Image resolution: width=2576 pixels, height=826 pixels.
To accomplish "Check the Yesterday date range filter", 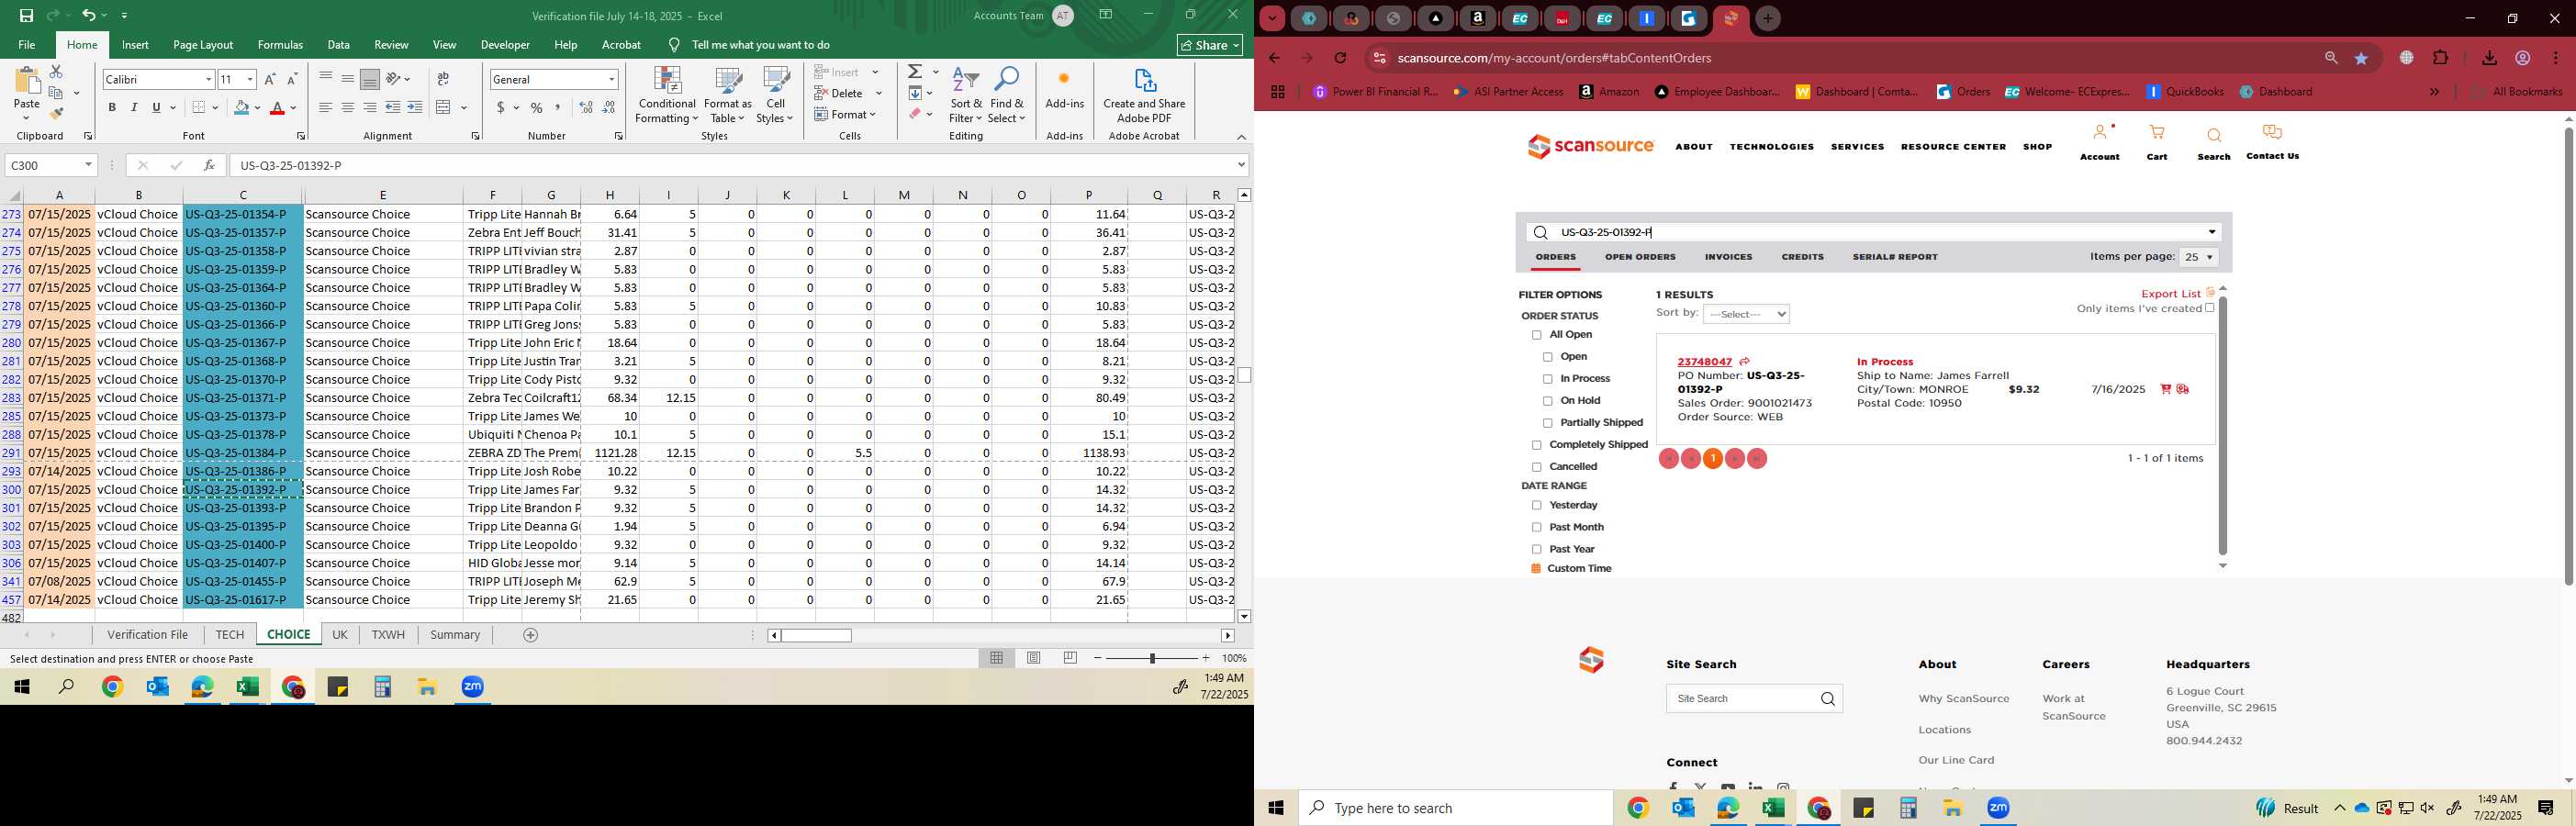I will point(1537,506).
